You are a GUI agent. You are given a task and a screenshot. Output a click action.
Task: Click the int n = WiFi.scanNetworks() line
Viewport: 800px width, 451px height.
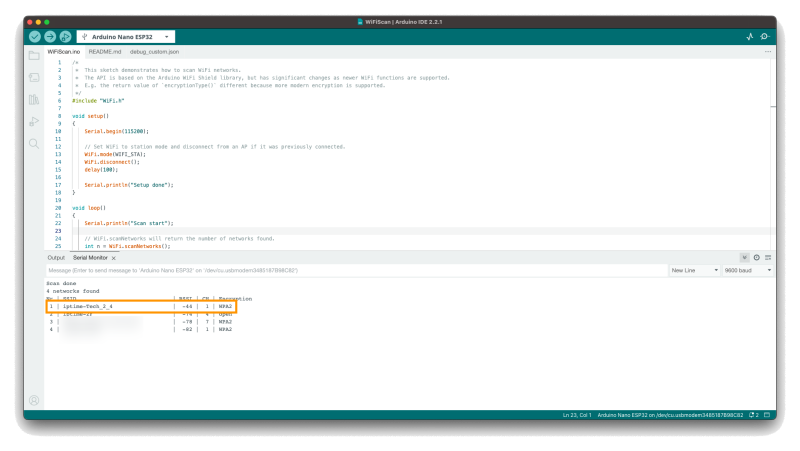[127, 246]
